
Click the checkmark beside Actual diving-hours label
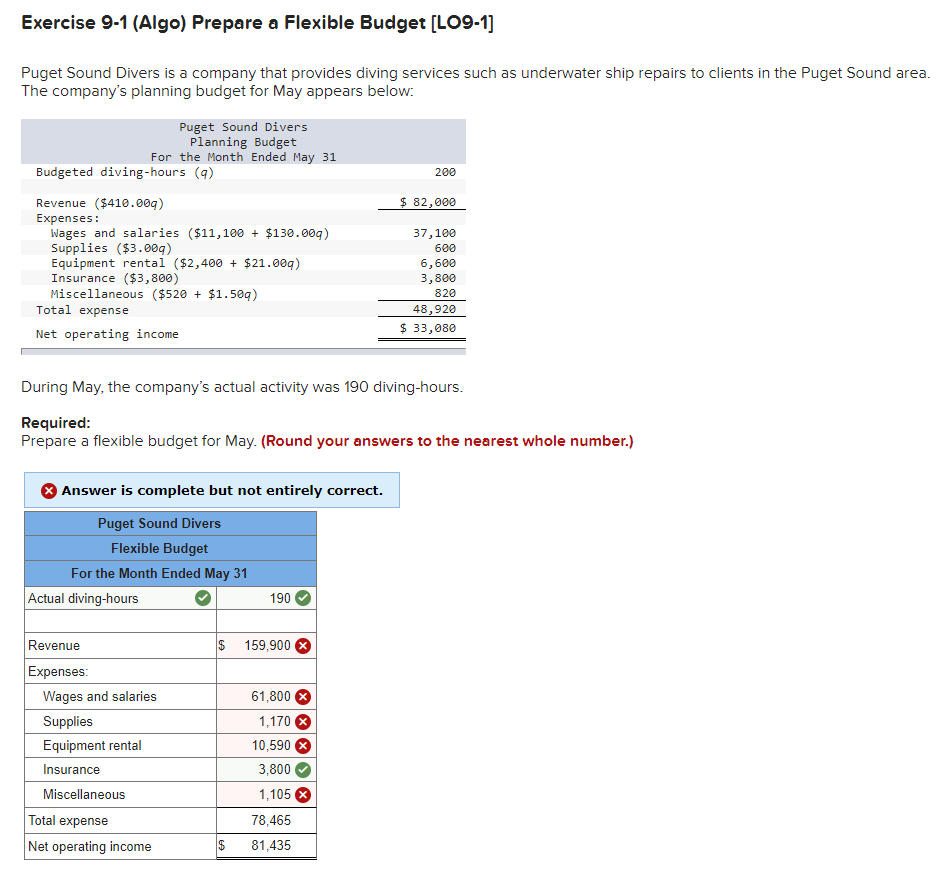click(x=200, y=597)
